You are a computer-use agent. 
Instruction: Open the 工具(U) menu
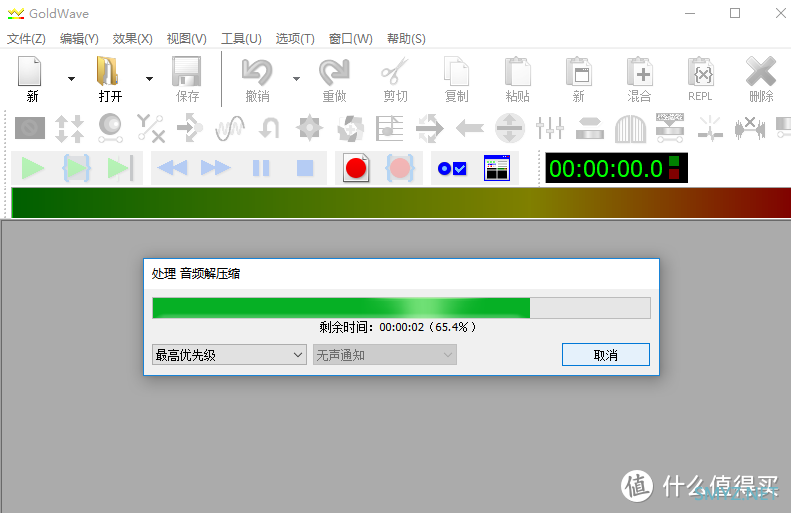click(241, 39)
